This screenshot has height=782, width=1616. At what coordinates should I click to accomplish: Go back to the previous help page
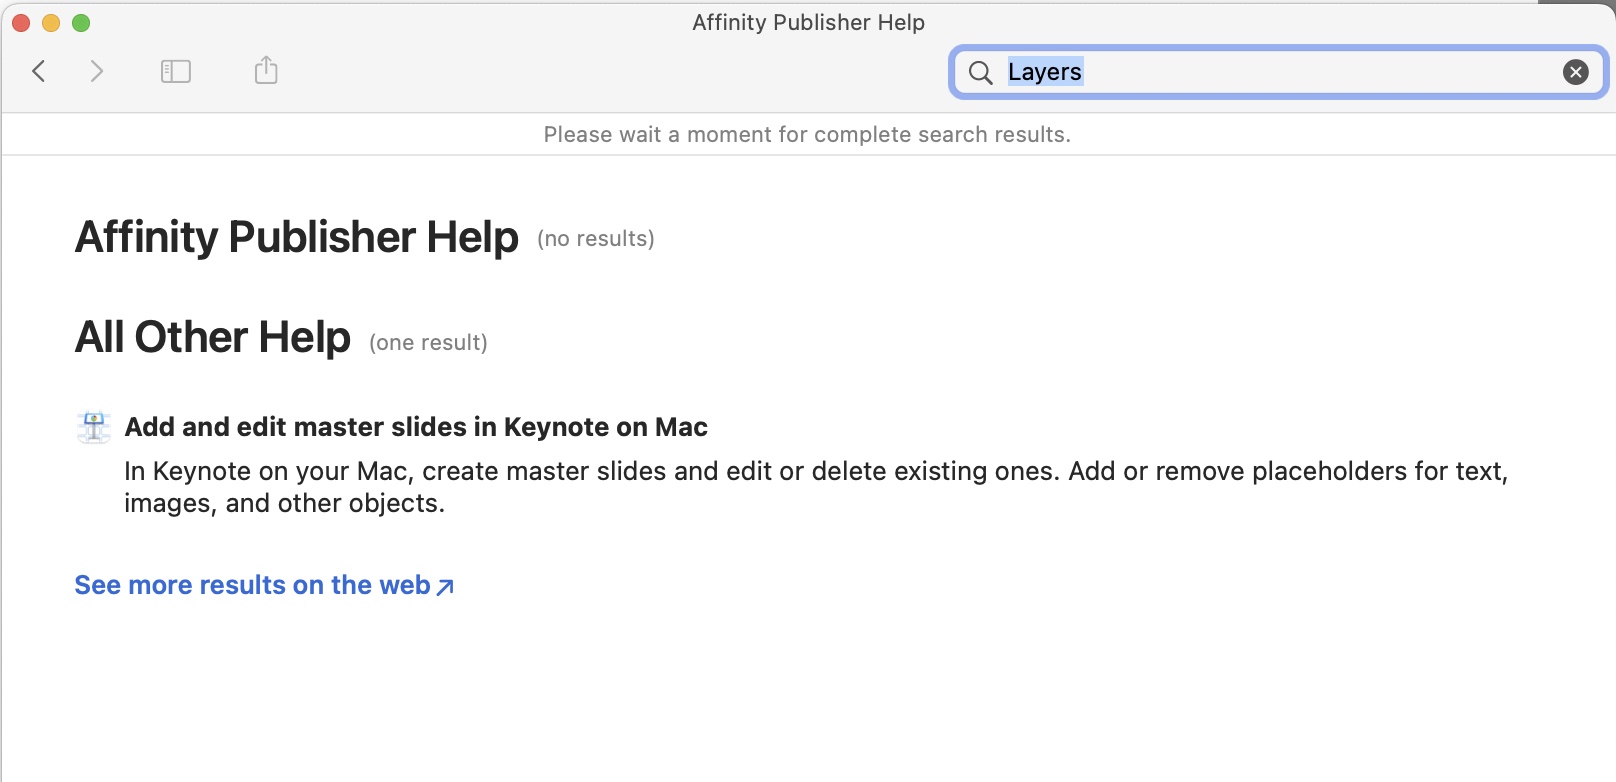point(39,71)
